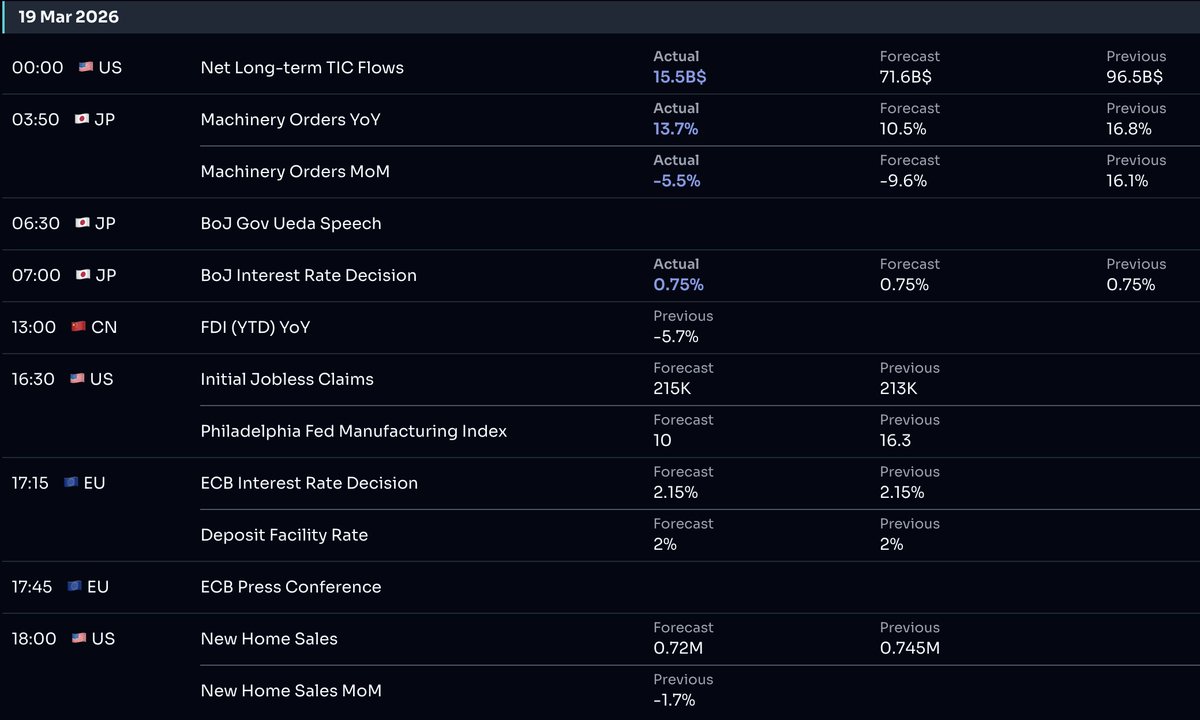Select the Philadelphia Fed Manufacturing Index event
1200x720 pixels.
[x=353, y=431]
